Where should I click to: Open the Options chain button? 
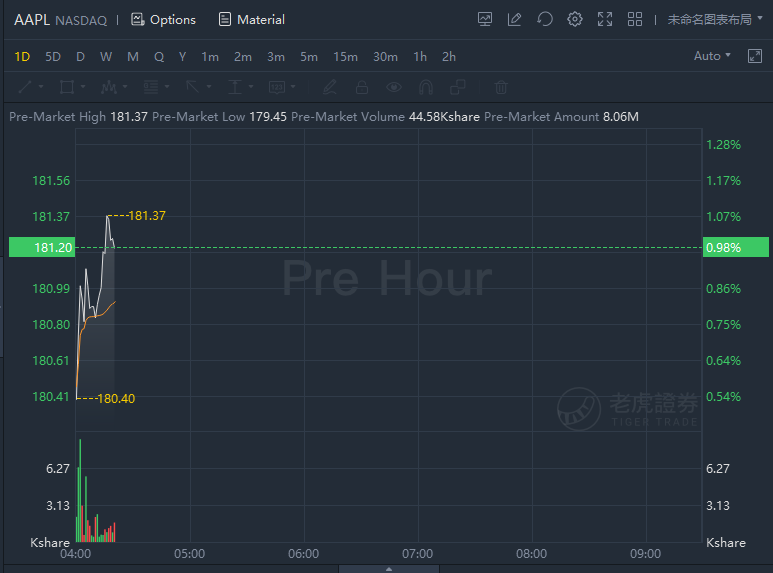coord(163,20)
